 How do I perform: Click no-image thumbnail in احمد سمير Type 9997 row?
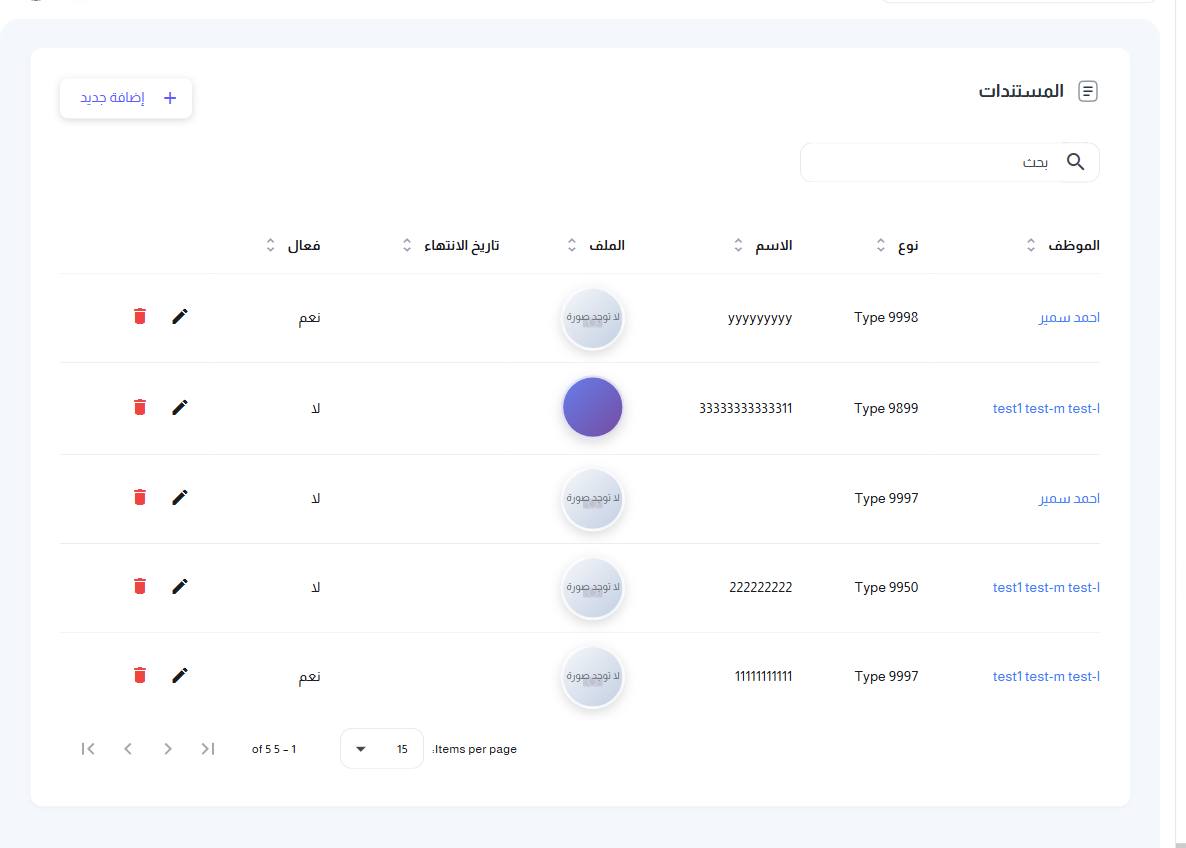pos(592,499)
